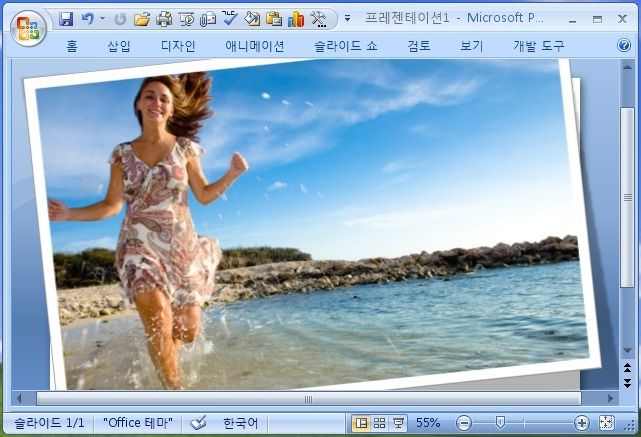This screenshot has height=437, width=641.
Task: Fit slide to current window
Action: pos(606,423)
